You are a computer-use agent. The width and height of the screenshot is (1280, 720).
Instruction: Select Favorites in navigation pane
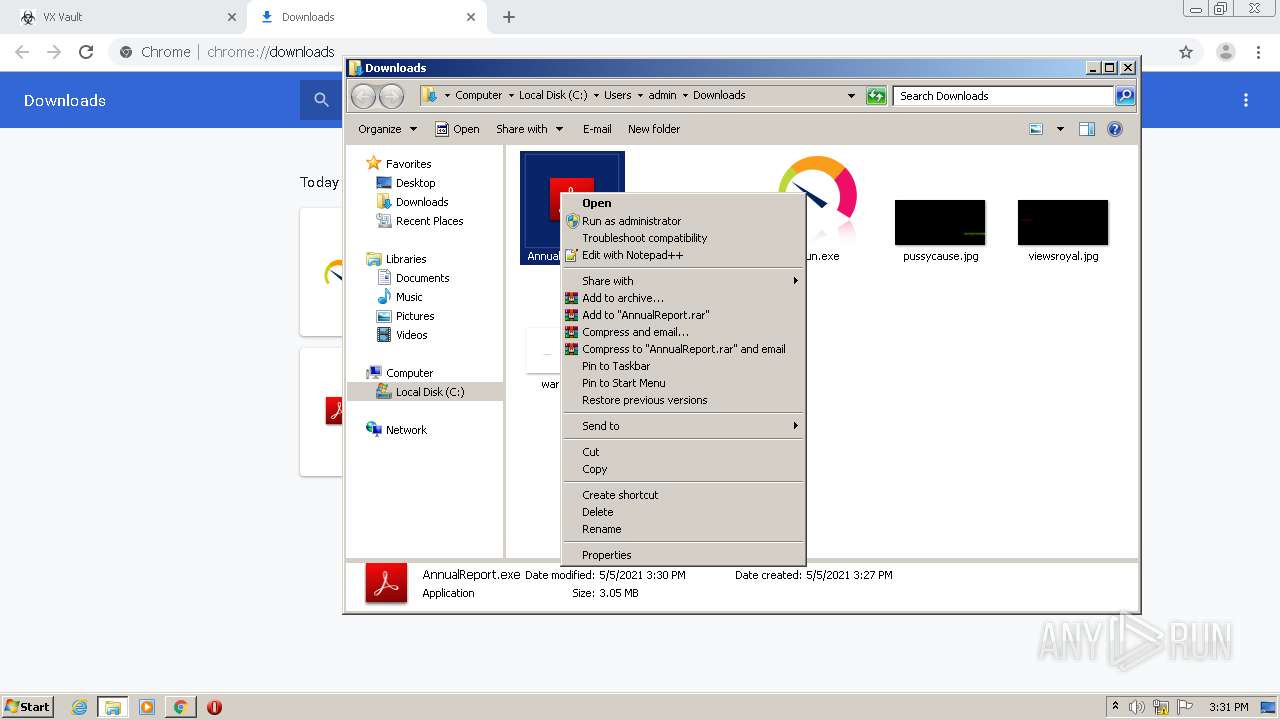(399, 164)
